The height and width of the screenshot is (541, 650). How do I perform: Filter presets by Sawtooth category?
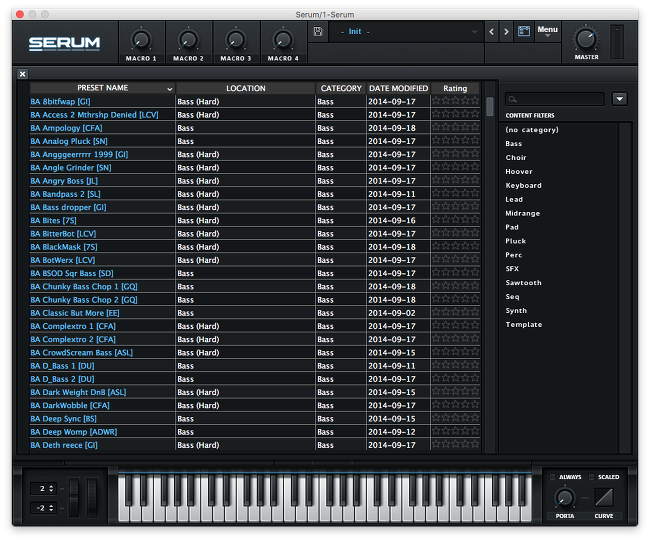(523, 283)
